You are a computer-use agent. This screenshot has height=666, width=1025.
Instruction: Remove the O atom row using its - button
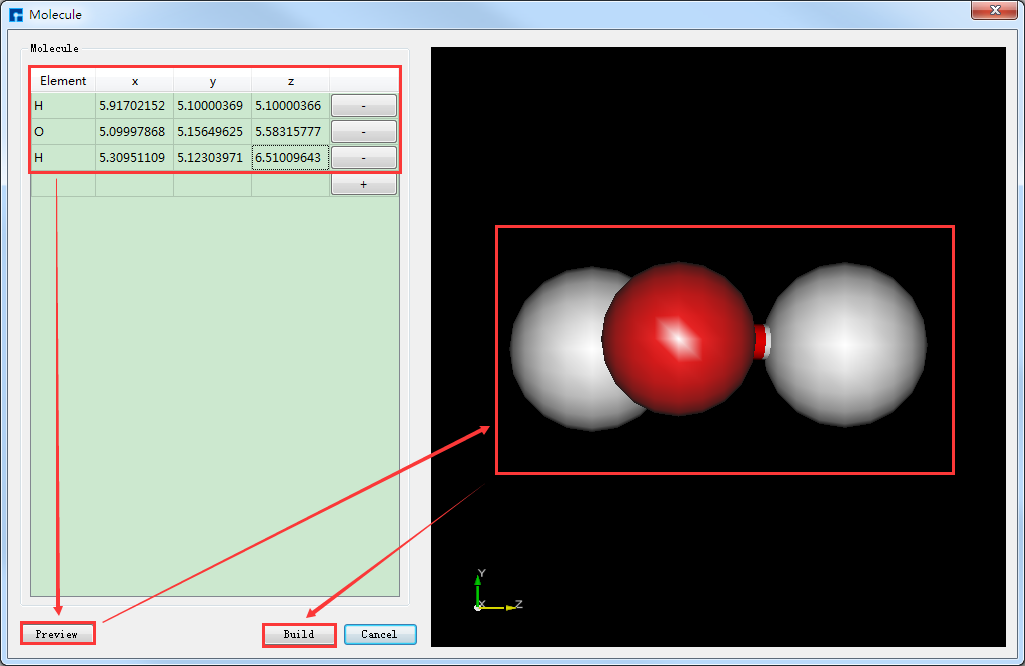tap(363, 131)
